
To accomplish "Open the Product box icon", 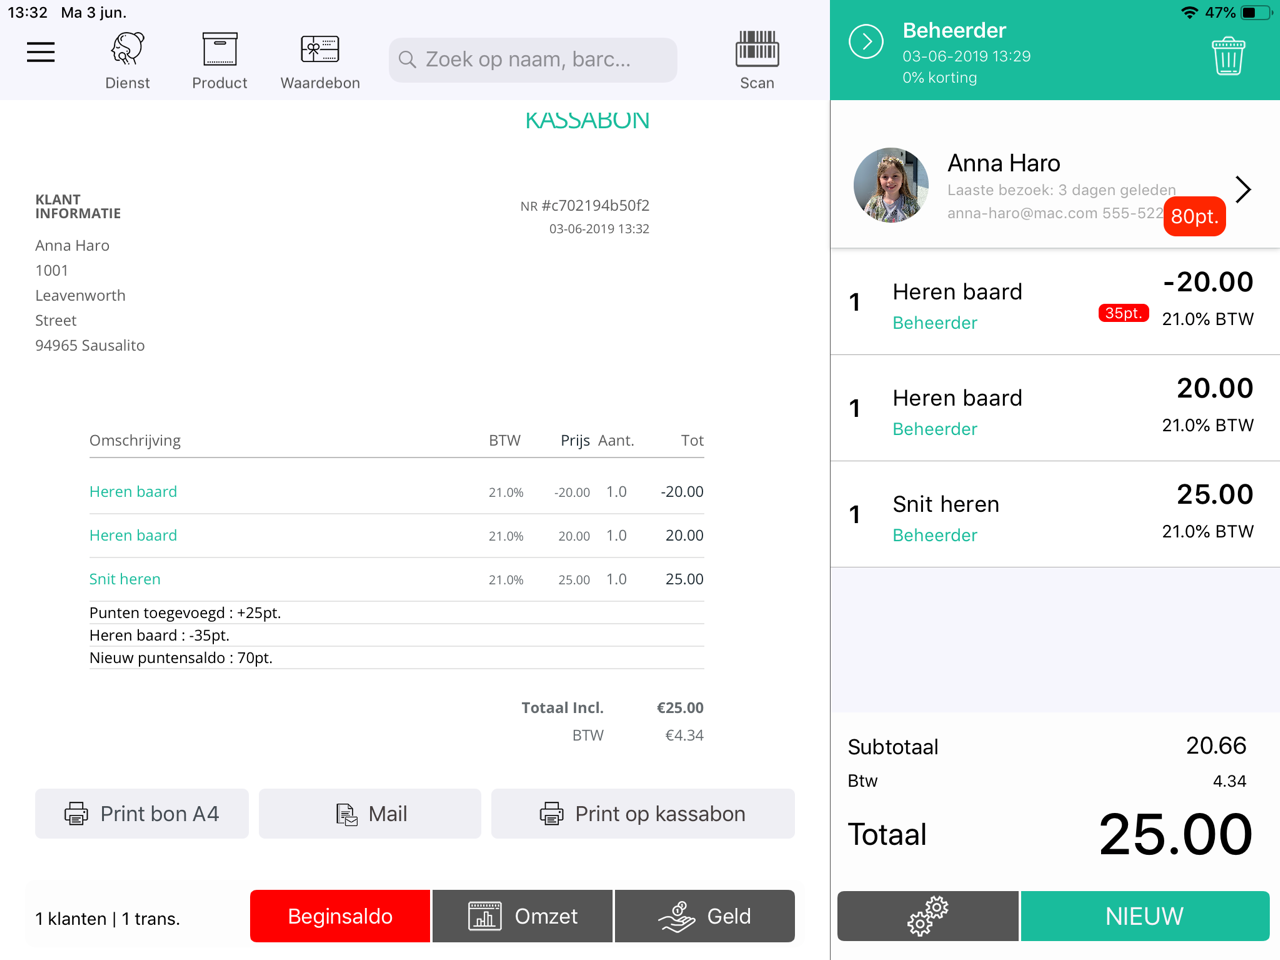I will 220,61.
